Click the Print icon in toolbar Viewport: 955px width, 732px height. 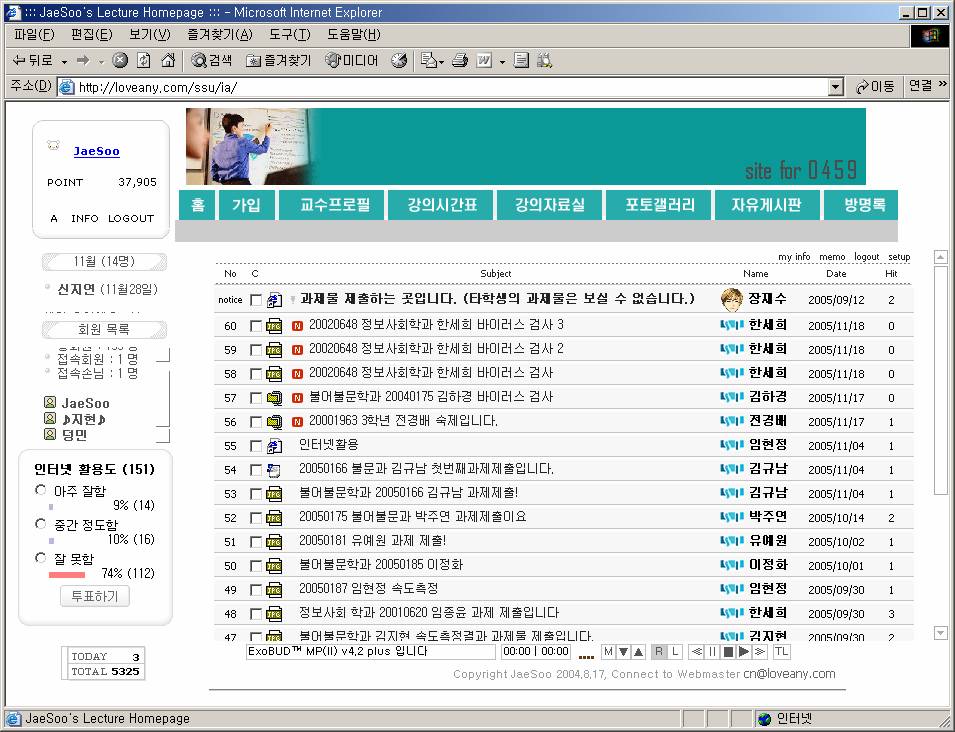[460, 61]
